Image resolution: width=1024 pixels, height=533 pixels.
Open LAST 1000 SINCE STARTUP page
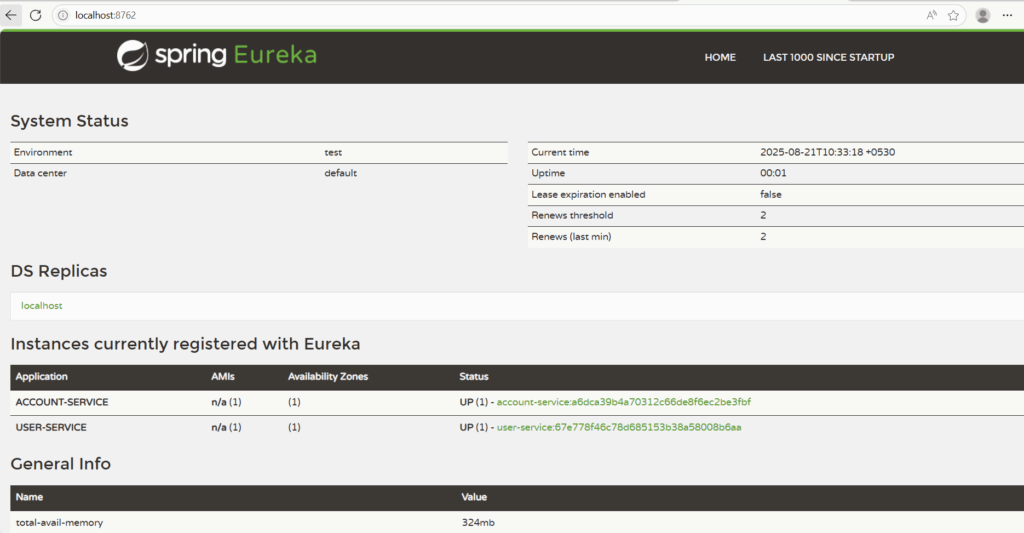(x=828, y=58)
